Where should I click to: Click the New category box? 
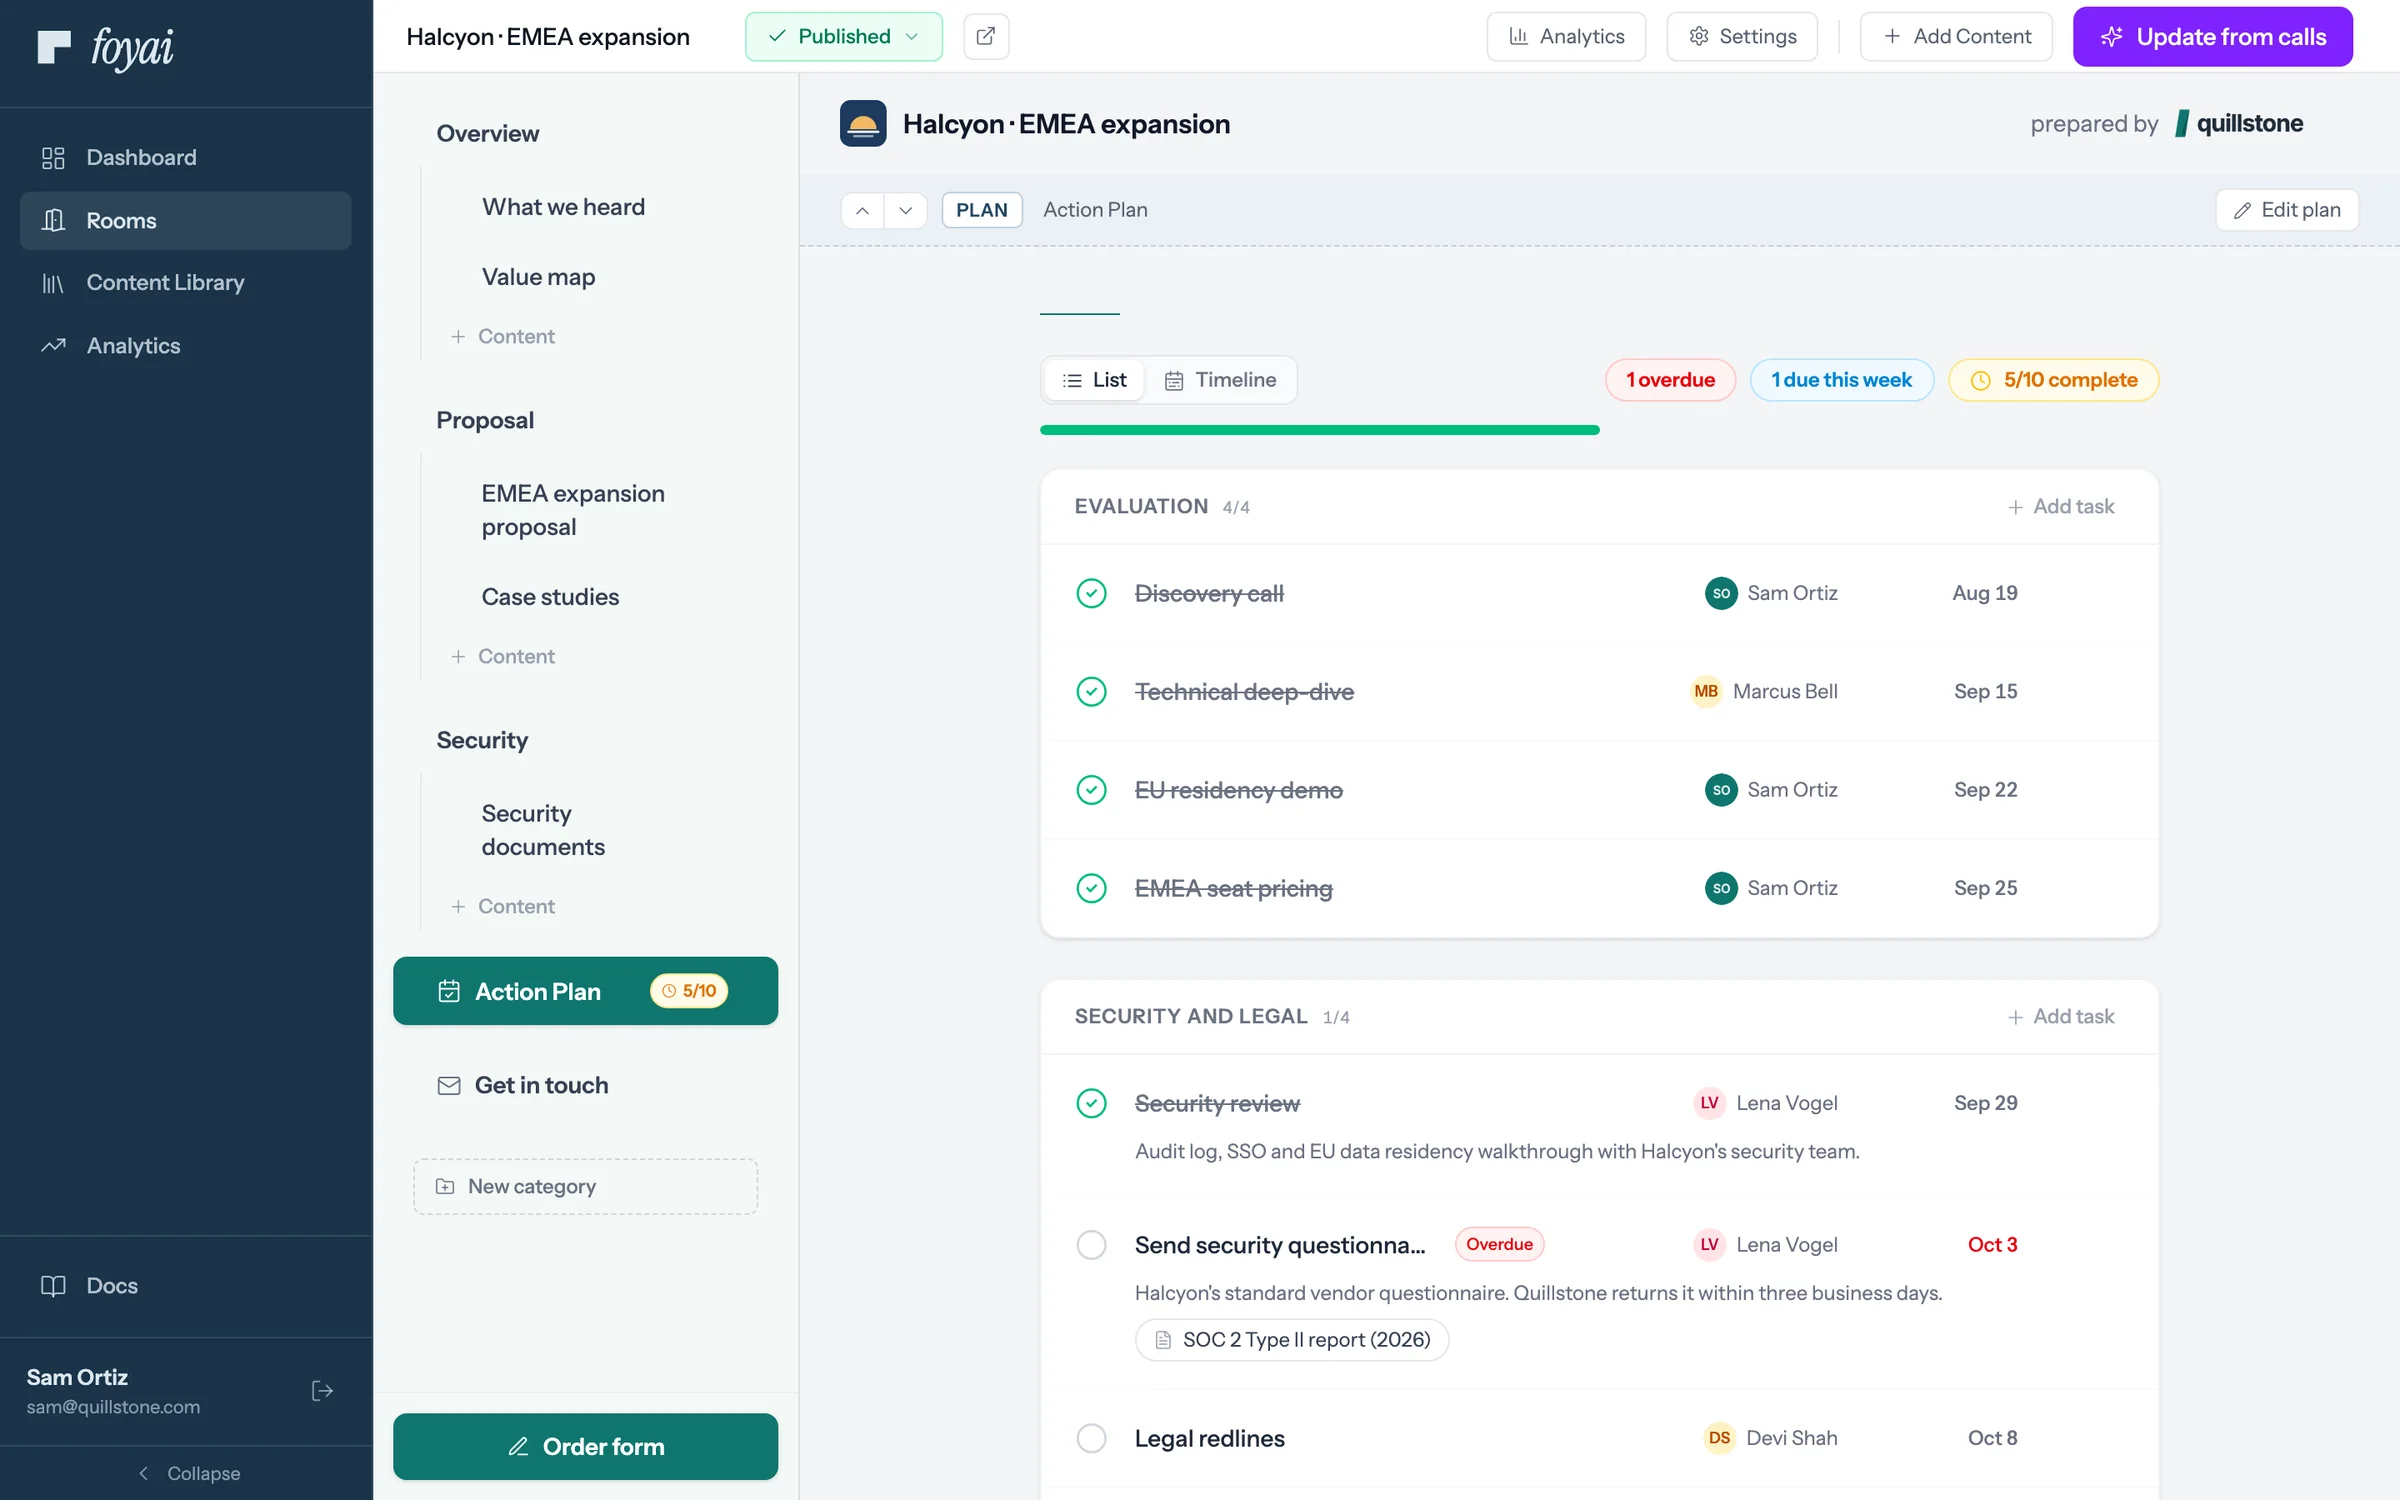(586, 1187)
